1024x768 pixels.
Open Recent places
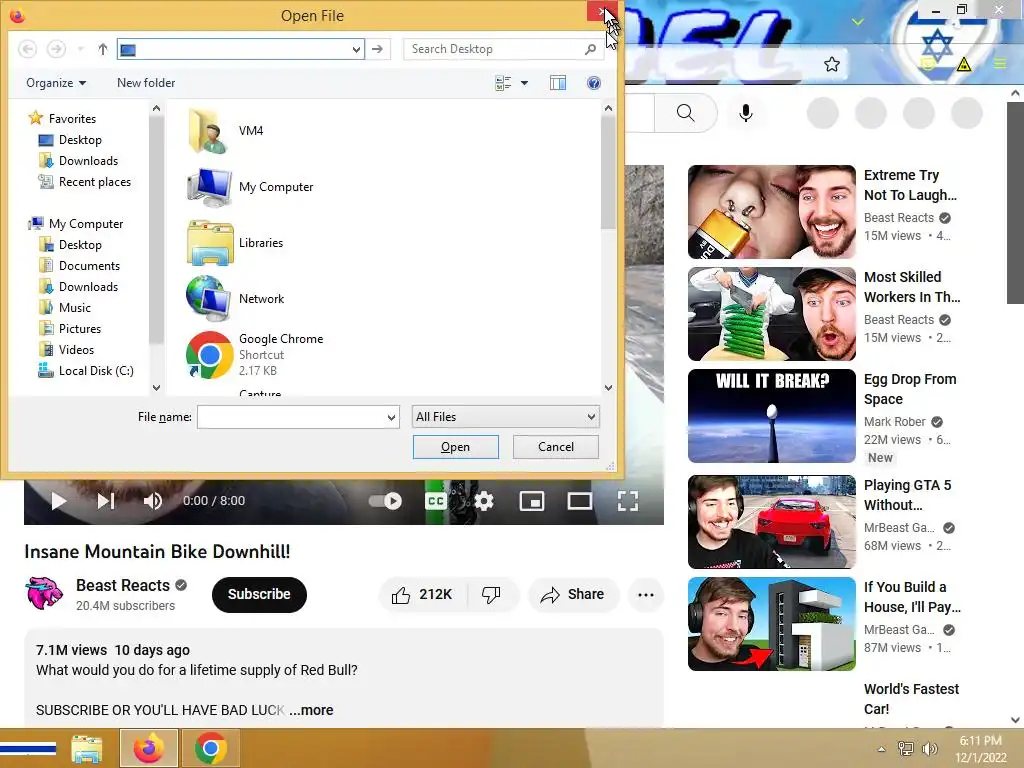pos(84,182)
